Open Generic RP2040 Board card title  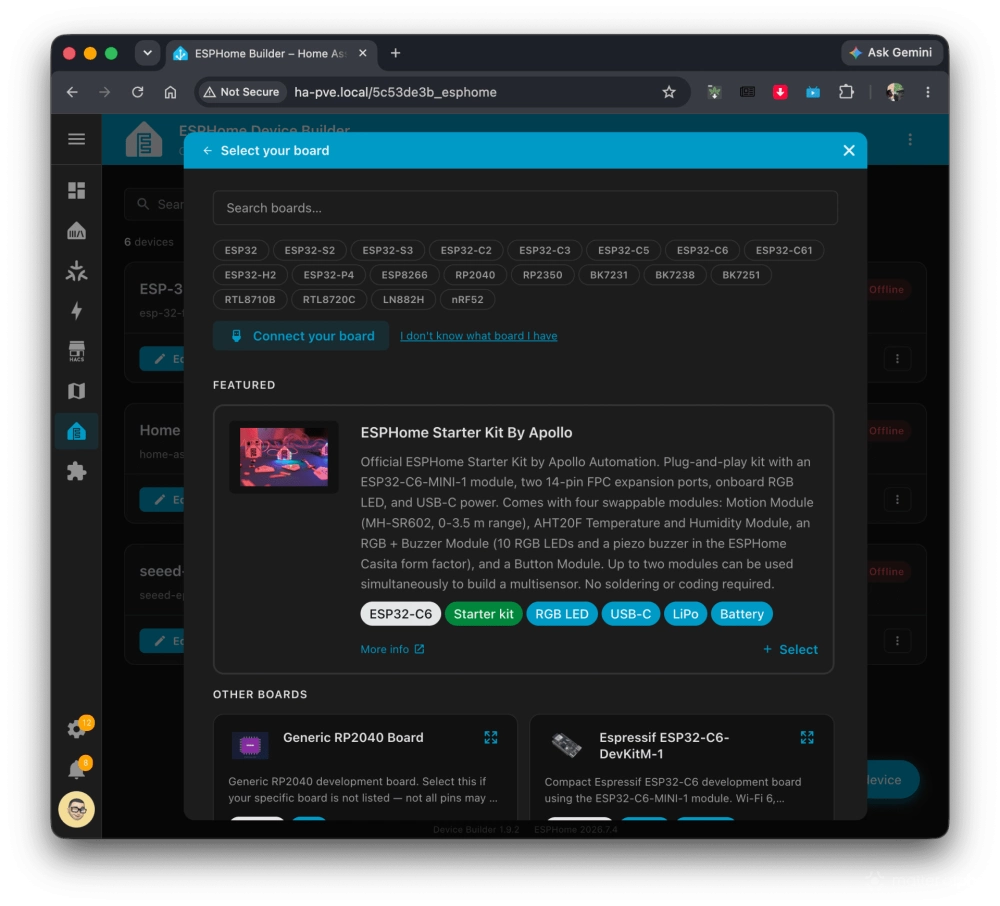coord(353,738)
